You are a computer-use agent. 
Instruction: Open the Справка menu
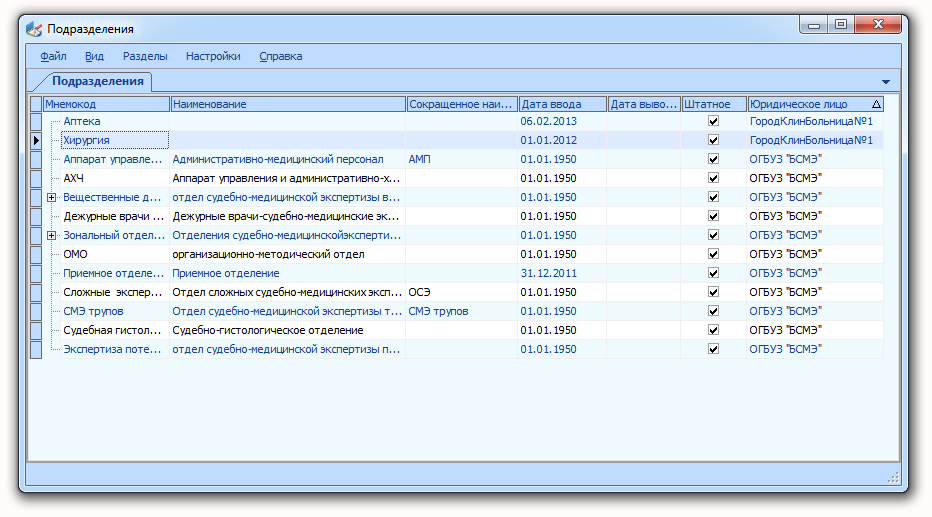(281, 56)
